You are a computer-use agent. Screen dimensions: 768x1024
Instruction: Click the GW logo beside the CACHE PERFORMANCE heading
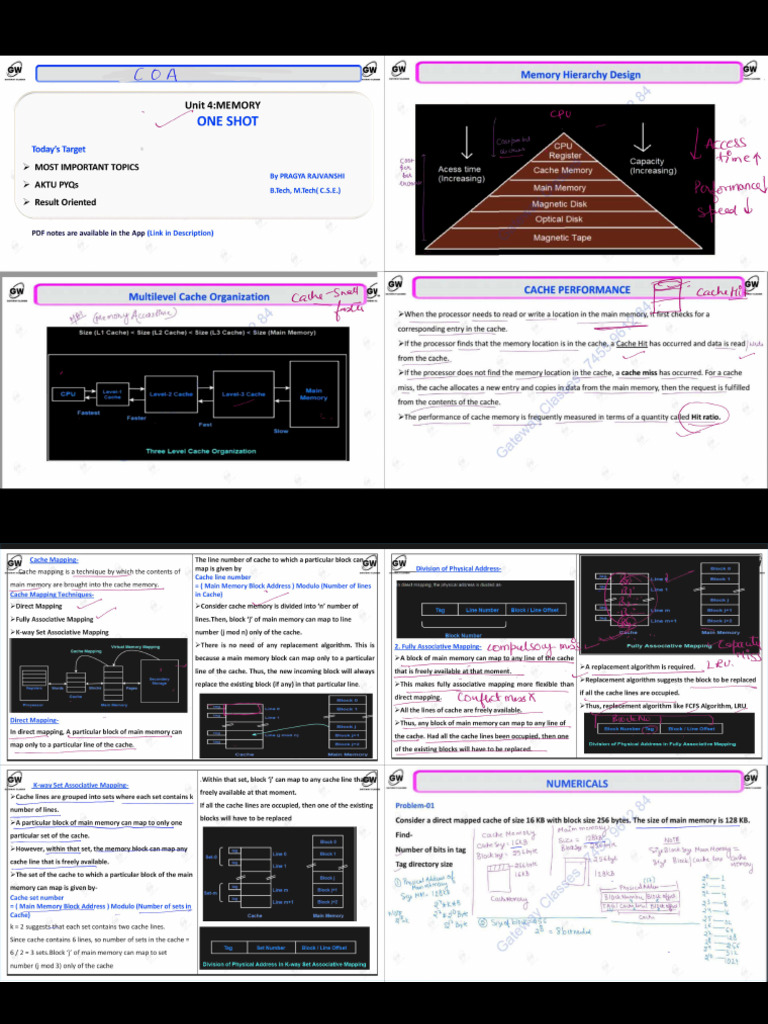click(396, 285)
